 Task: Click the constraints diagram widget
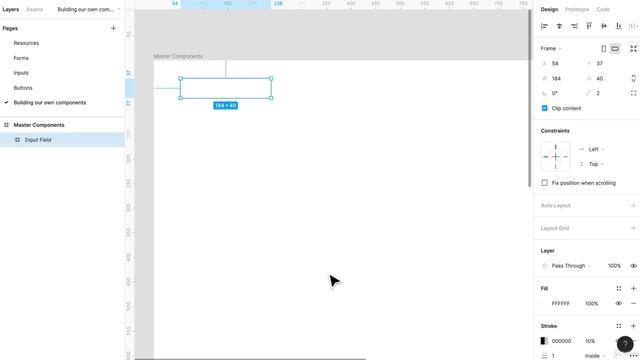click(x=556, y=157)
